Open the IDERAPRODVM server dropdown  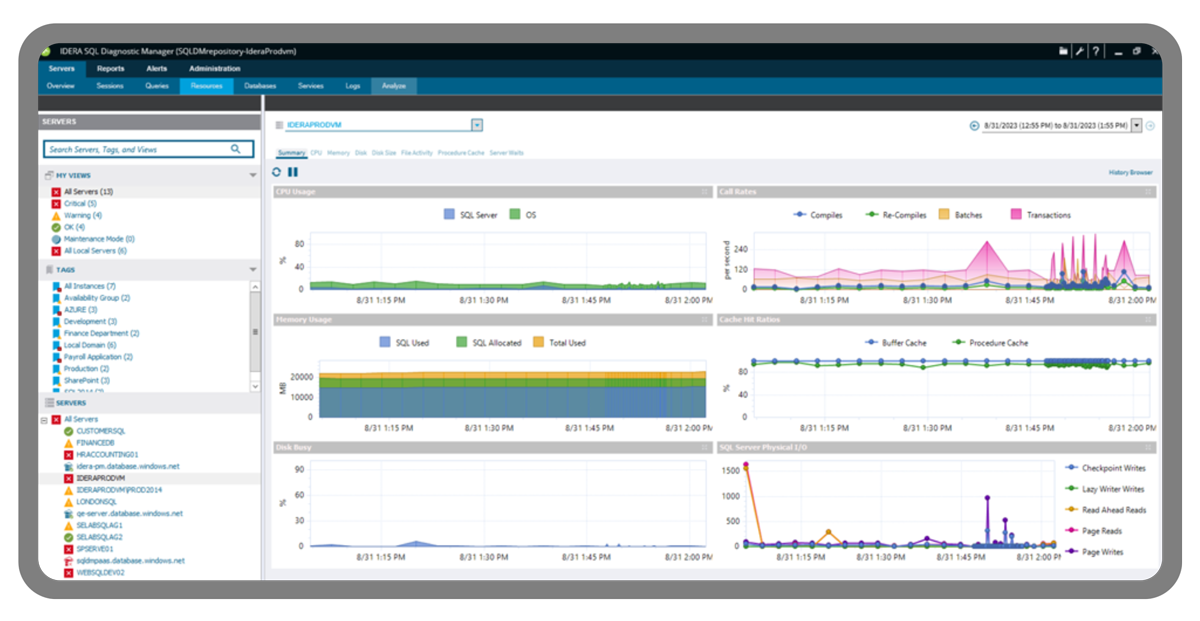477,125
